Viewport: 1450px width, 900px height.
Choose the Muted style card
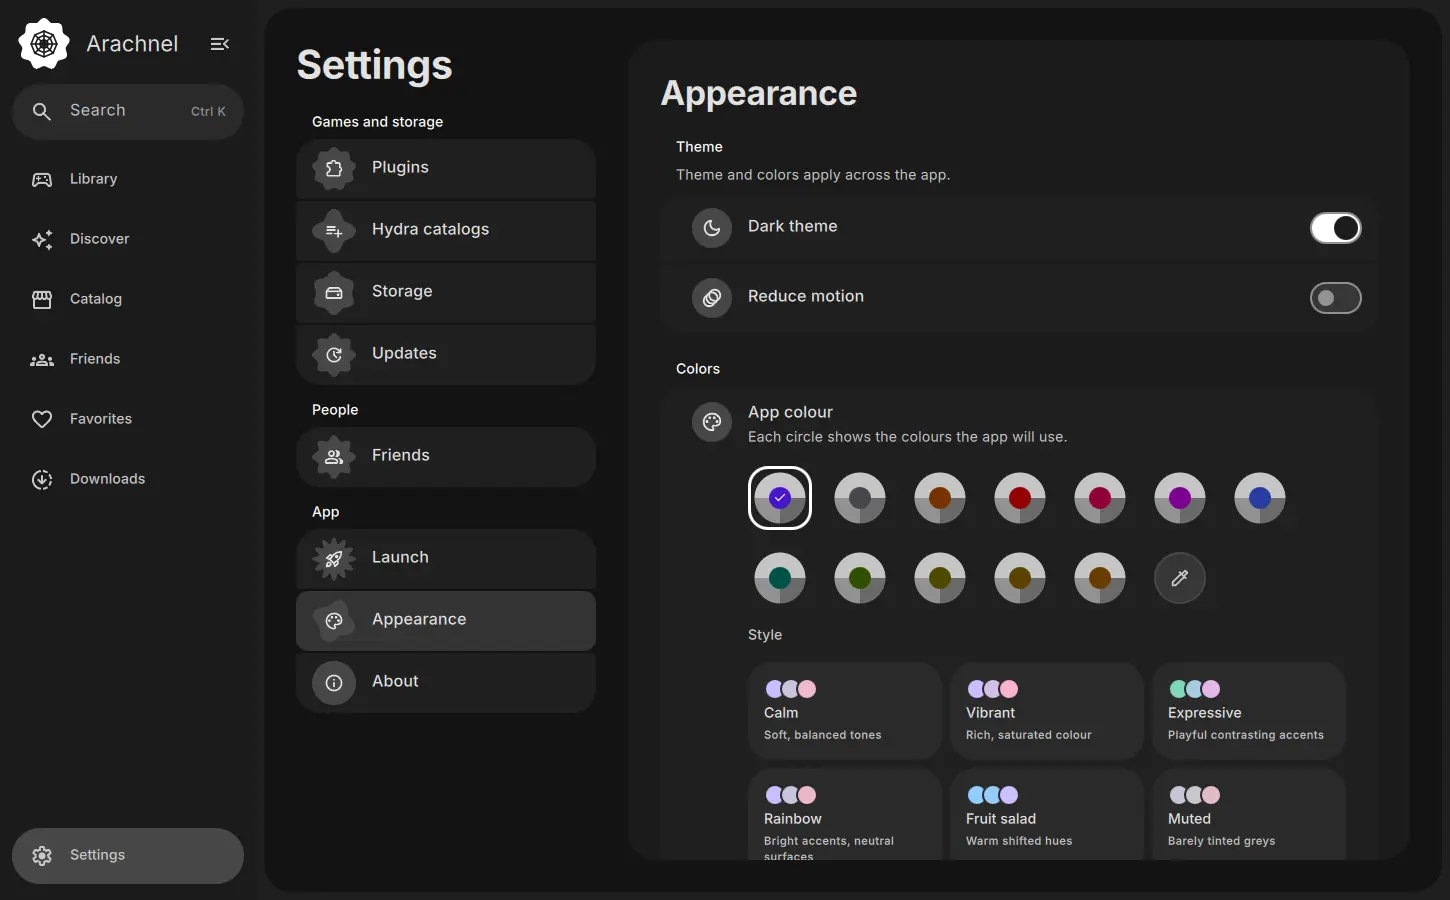coord(1249,814)
